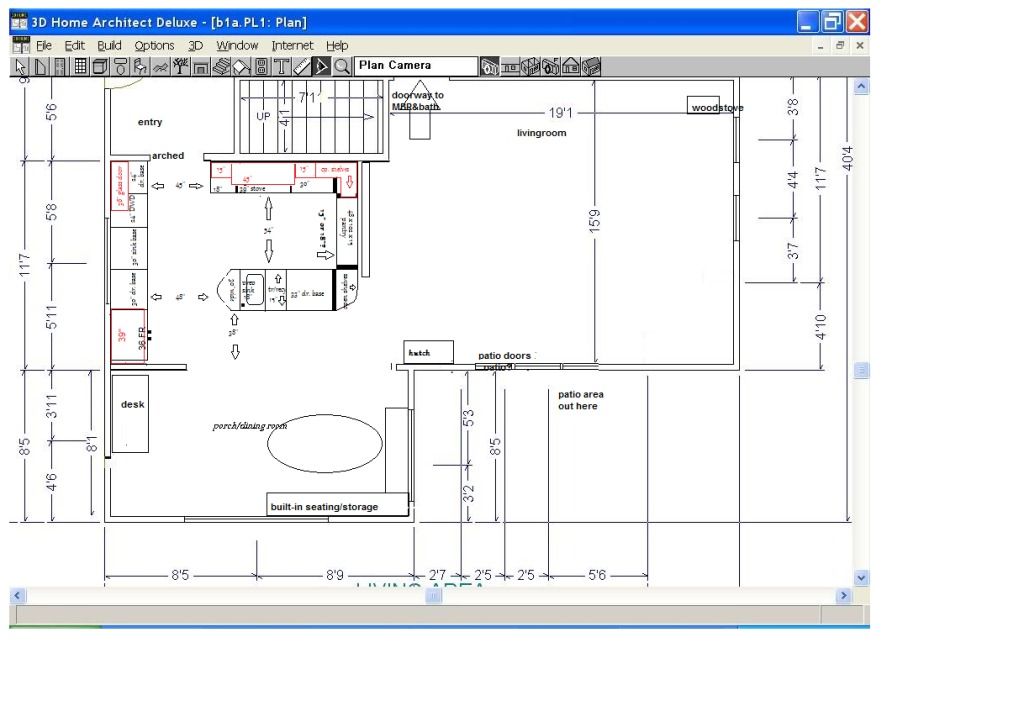The height and width of the screenshot is (727, 1024).
Task: Click the 40'4 overall dimension label
Action: click(x=848, y=158)
